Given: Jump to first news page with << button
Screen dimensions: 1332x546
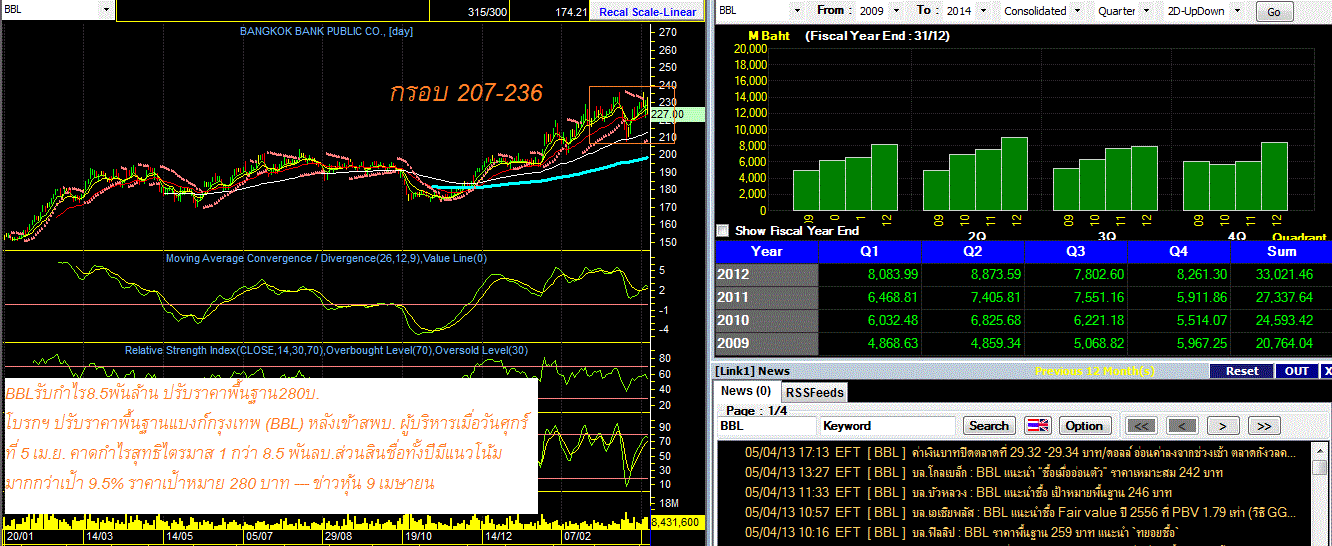Looking at the screenshot, I should (1142, 425).
